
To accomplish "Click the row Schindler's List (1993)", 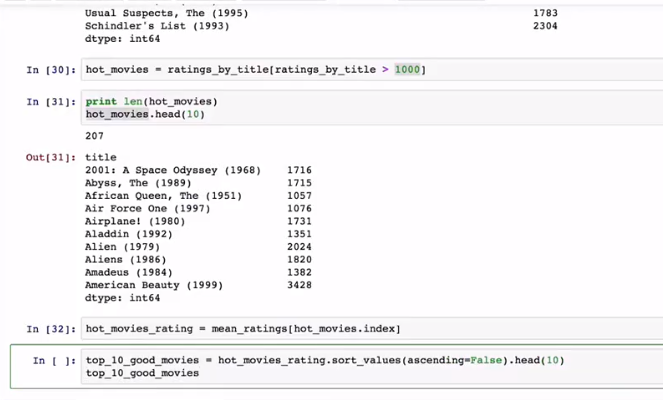I will (x=321, y=26).
